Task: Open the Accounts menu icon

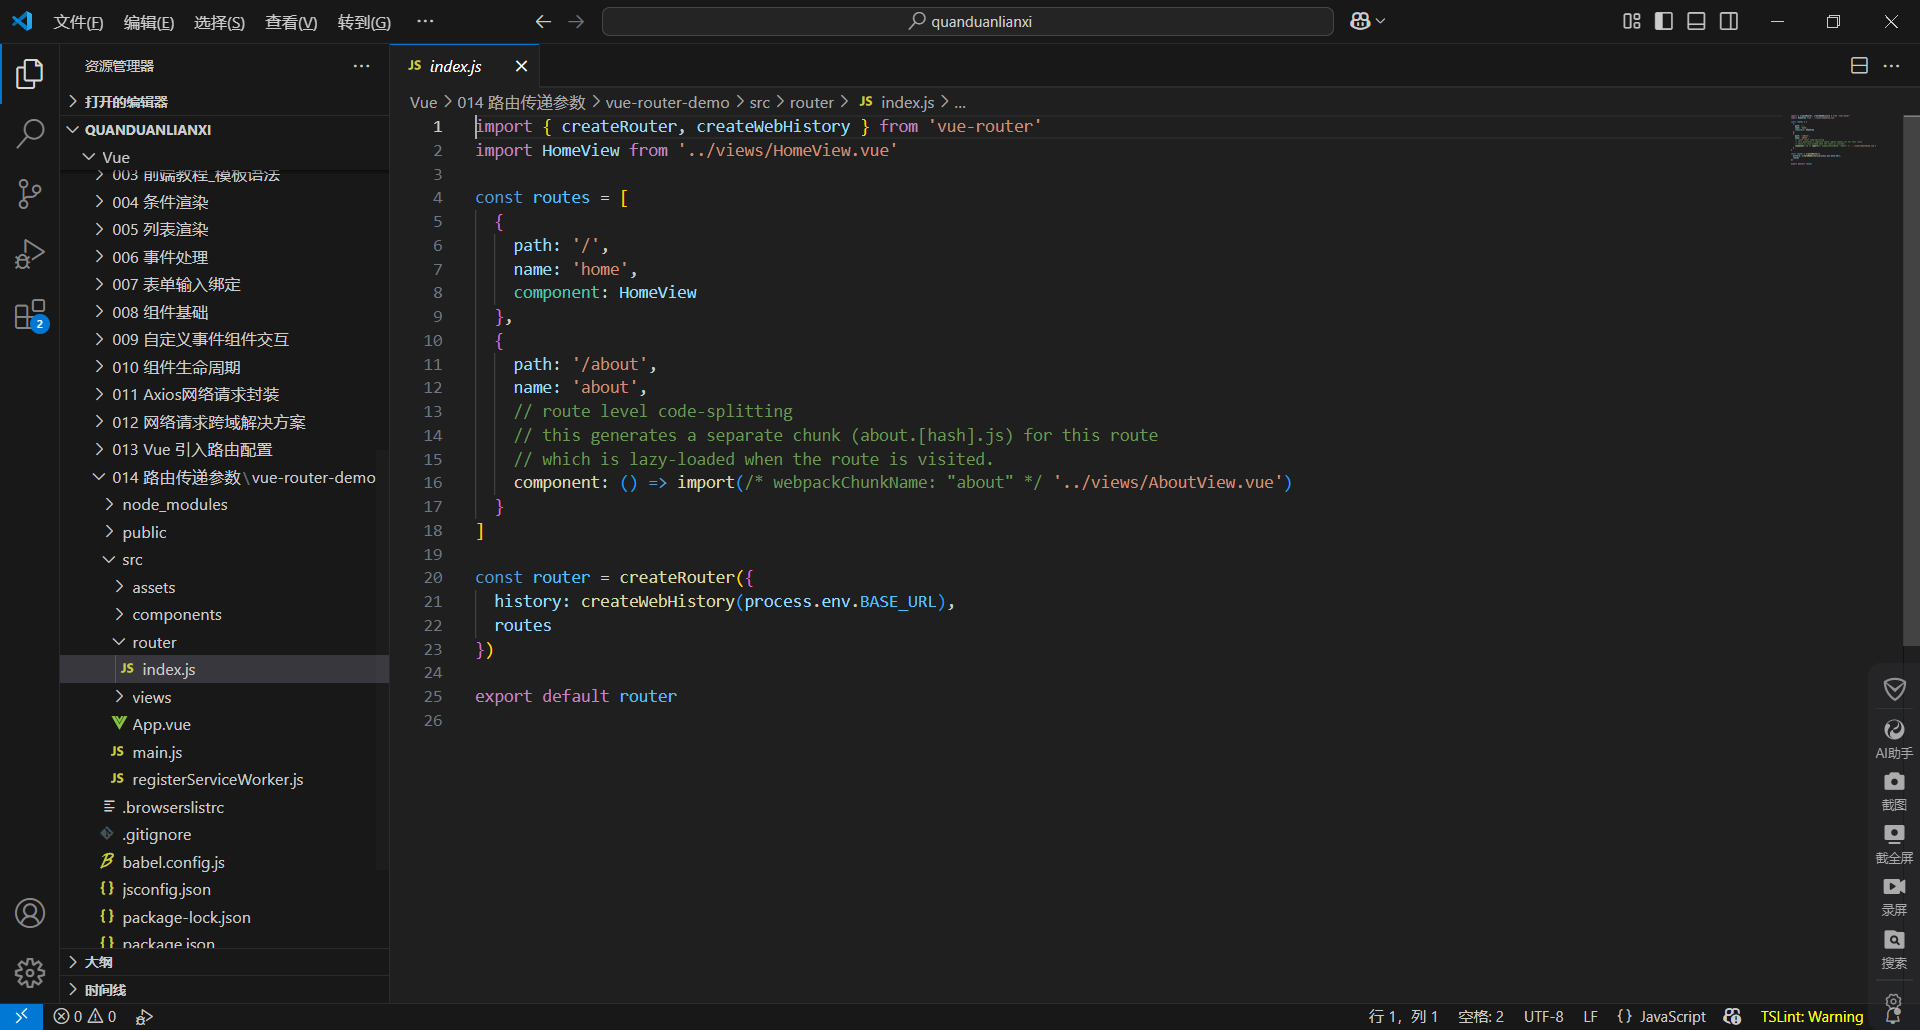Action: pyautogui.click(x=30, y=913)
